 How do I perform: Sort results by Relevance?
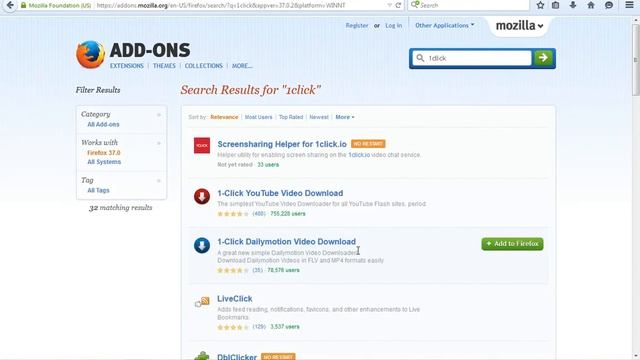(224, 117)
